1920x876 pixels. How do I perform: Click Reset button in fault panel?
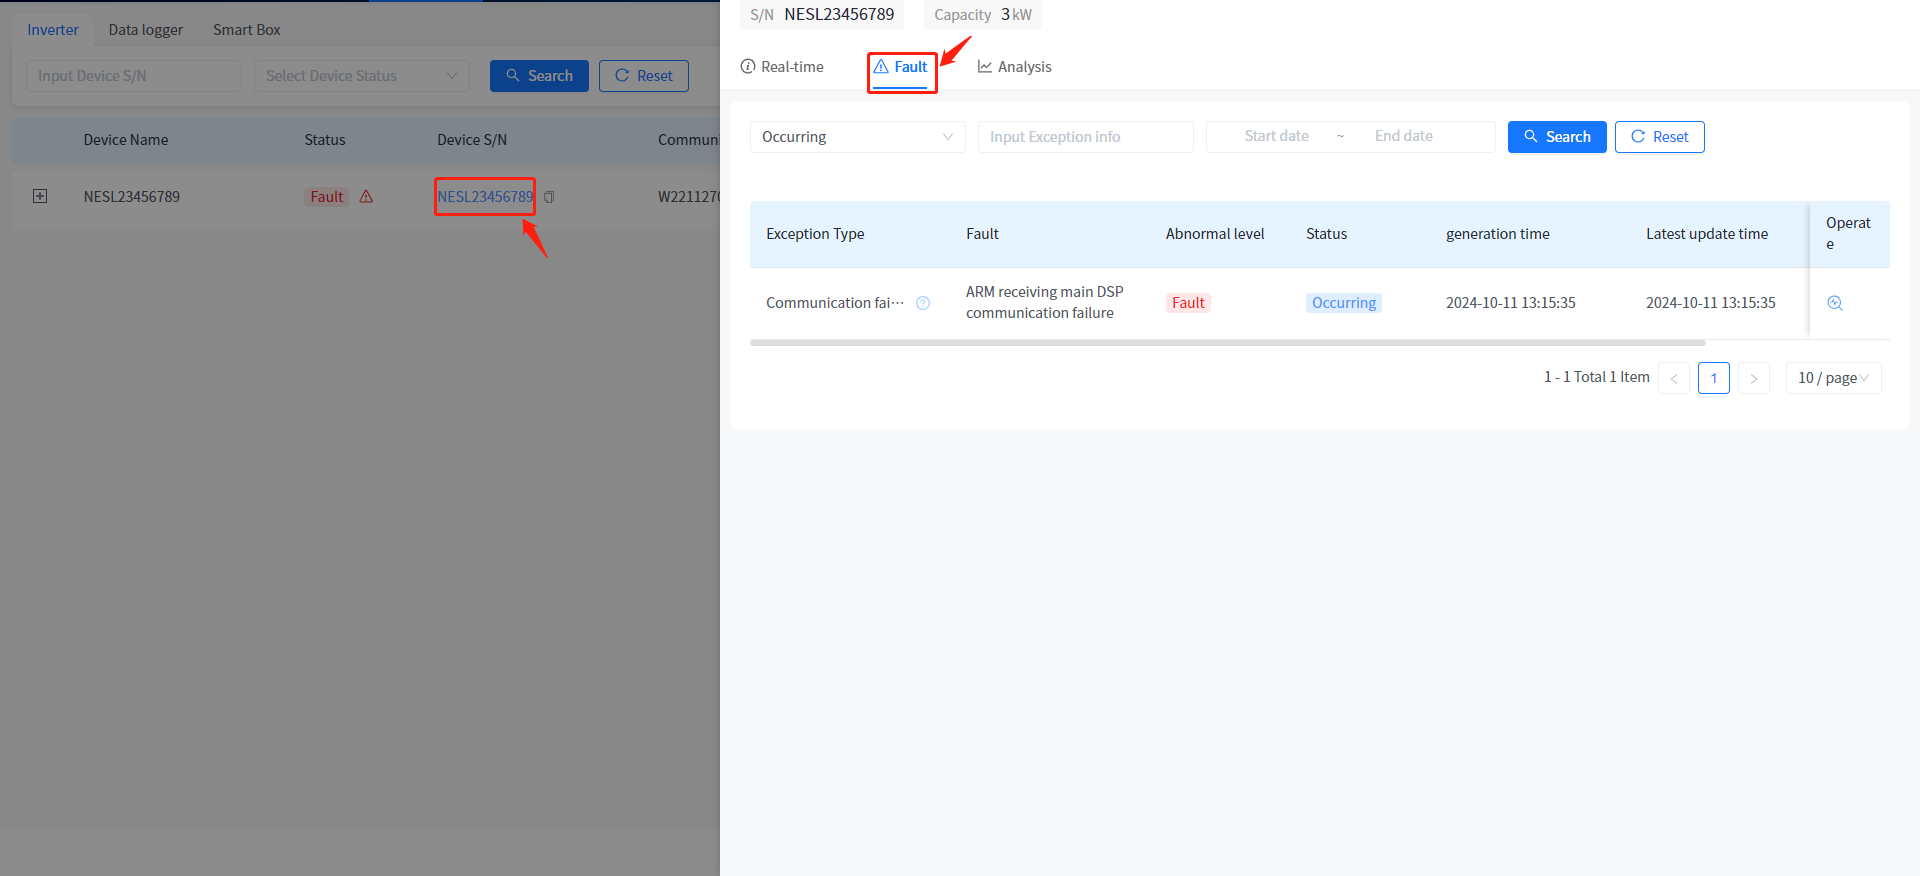1659,137
